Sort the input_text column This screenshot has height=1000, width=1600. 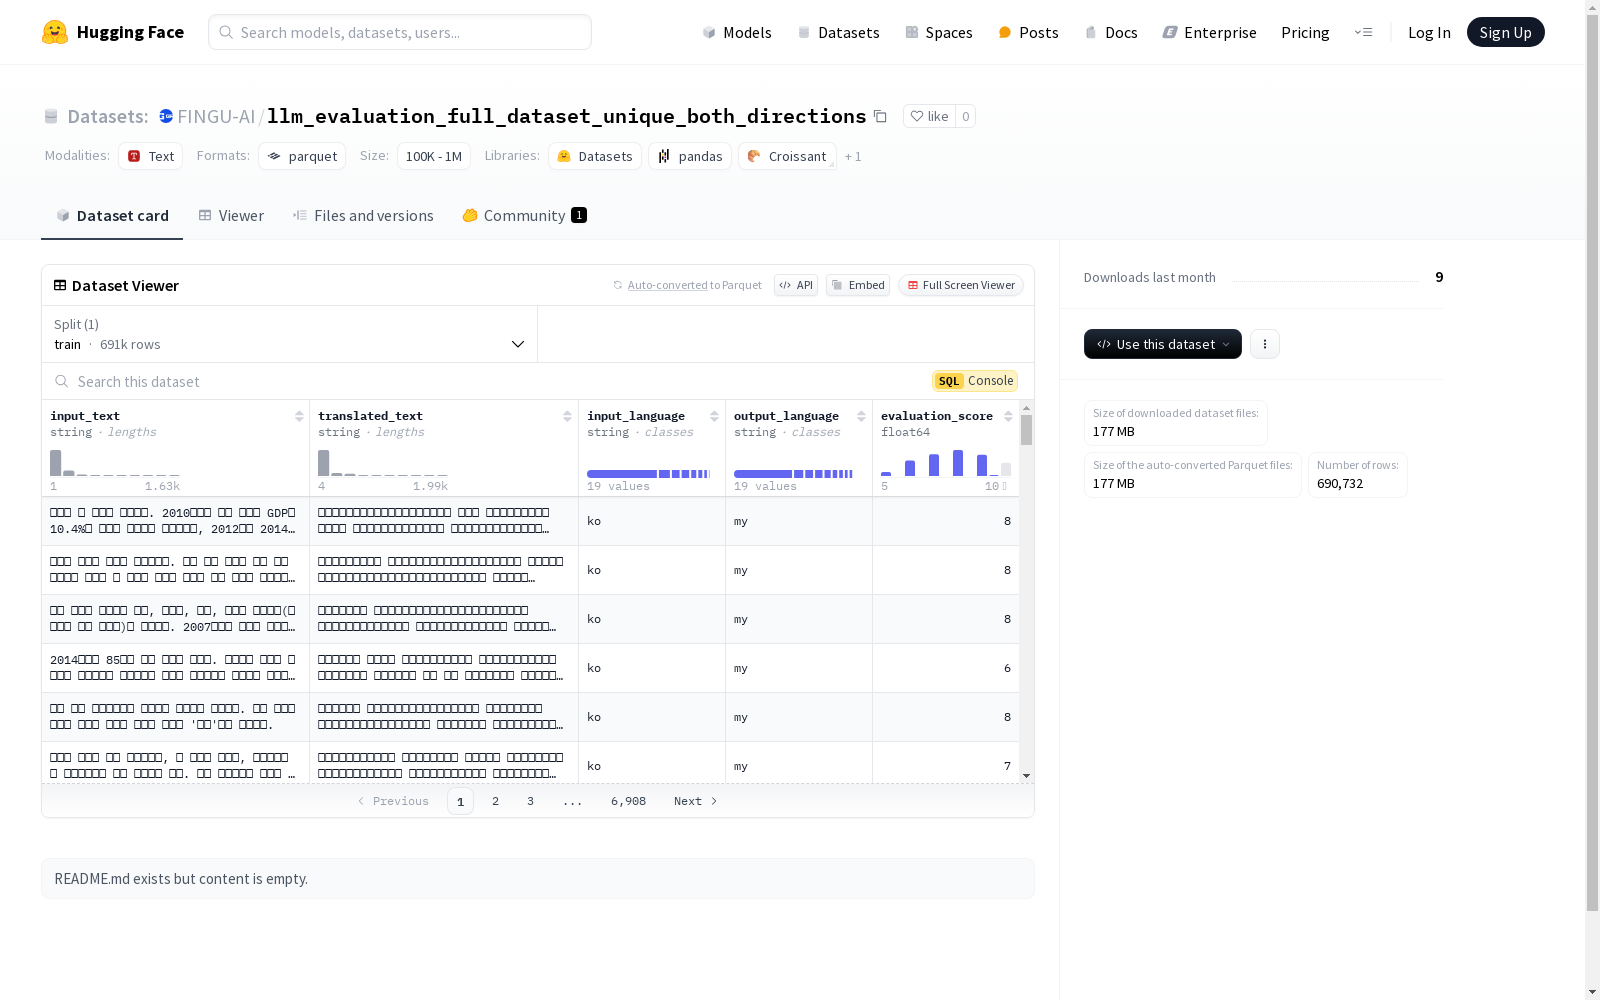[x=299, y=416]
